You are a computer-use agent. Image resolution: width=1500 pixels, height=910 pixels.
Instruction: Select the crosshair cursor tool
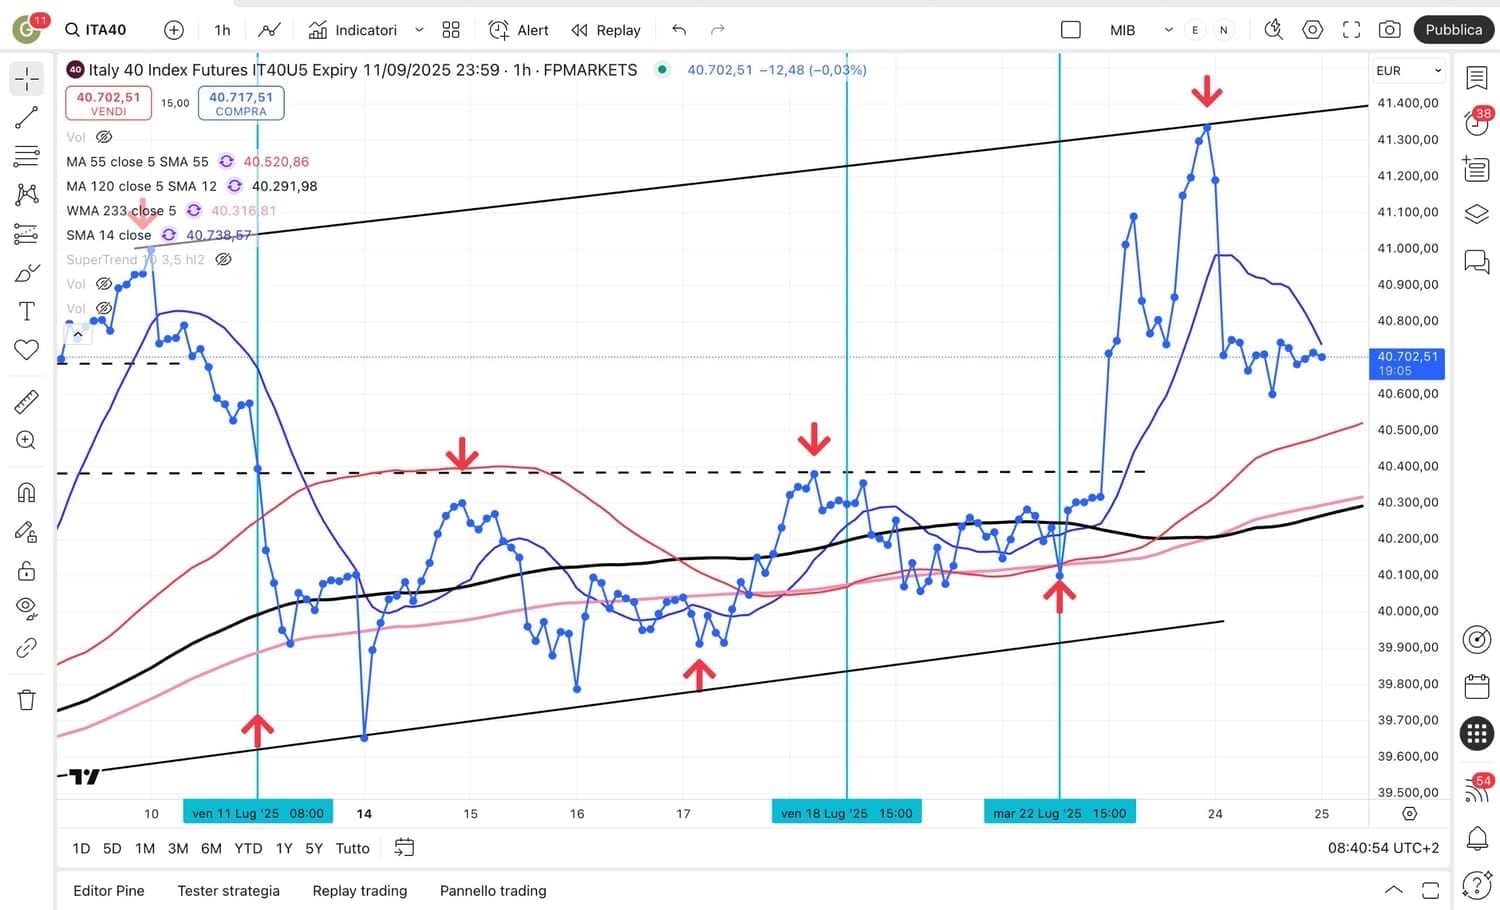[27, 78]
